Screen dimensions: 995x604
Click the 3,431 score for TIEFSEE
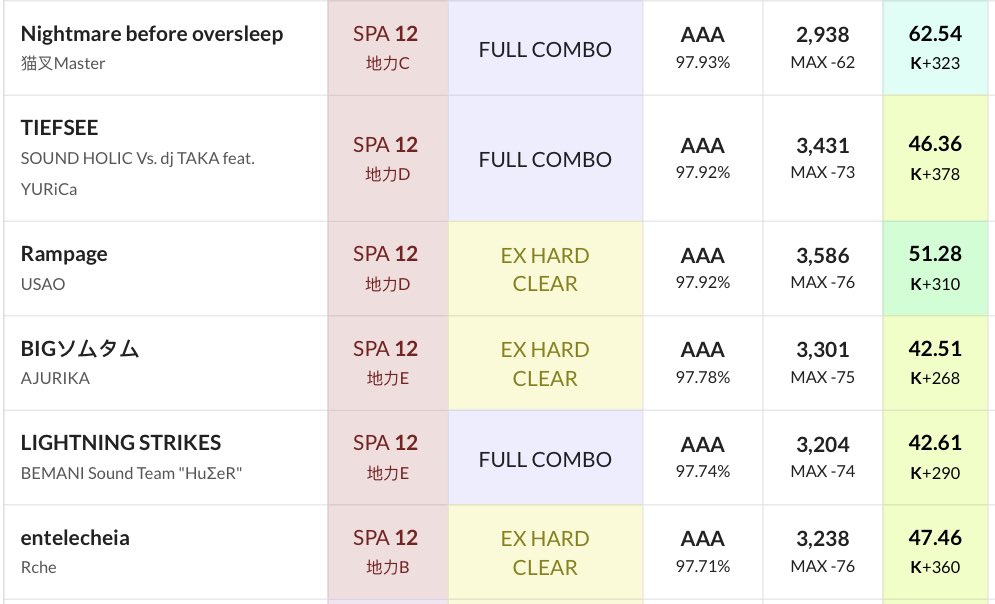coord(823,145)
